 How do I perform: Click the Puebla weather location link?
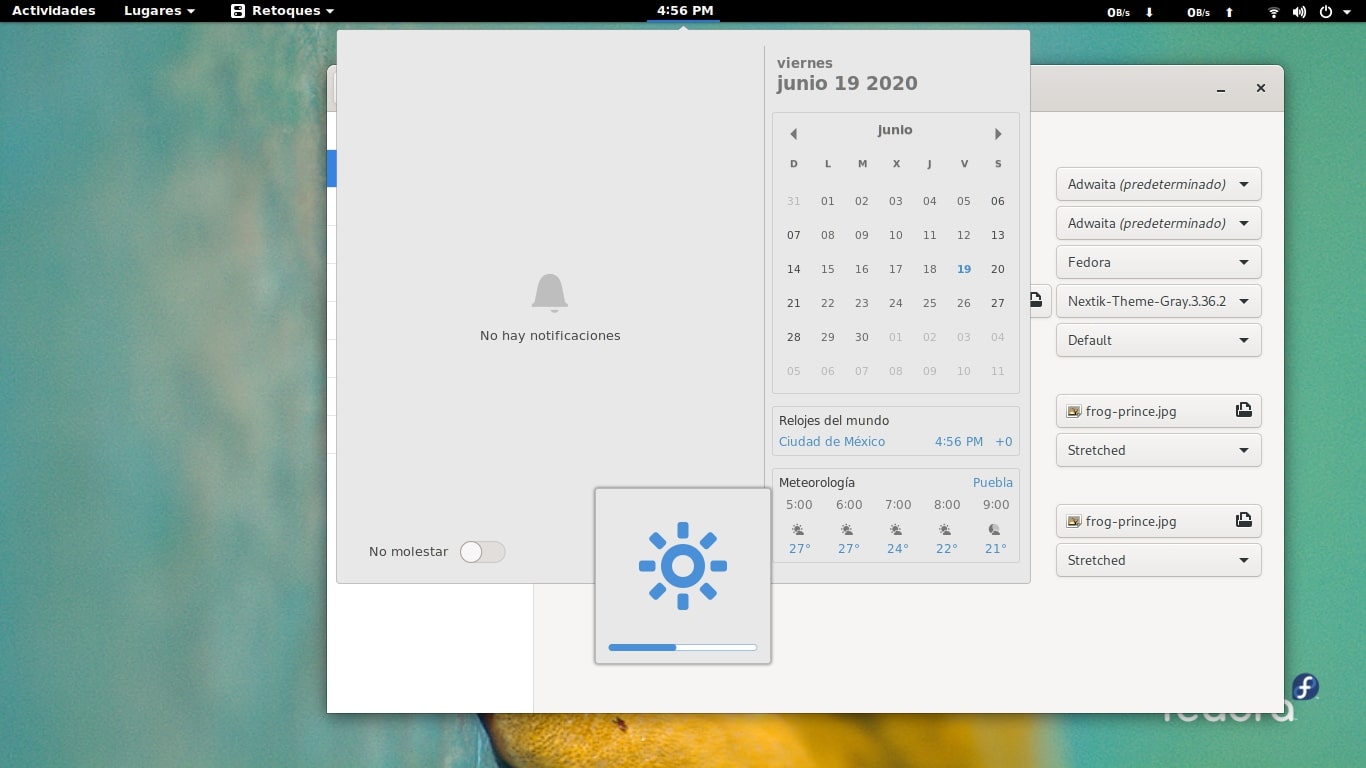[993, 482]
